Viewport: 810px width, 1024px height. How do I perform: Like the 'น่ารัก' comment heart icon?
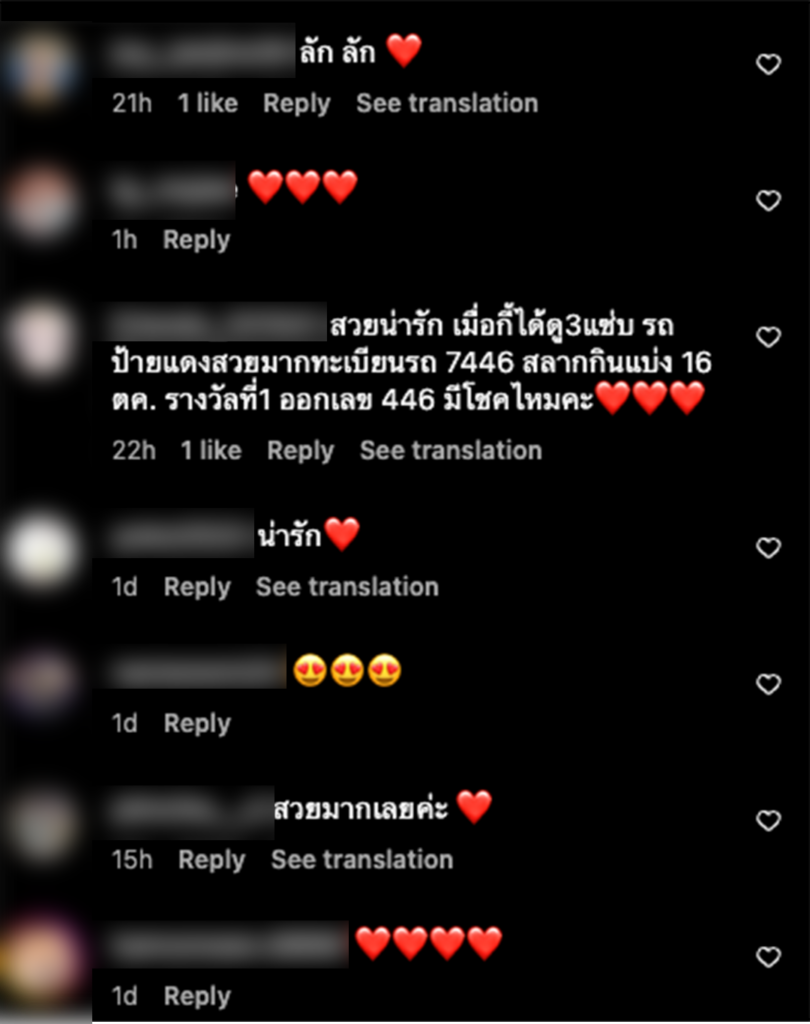768,548
